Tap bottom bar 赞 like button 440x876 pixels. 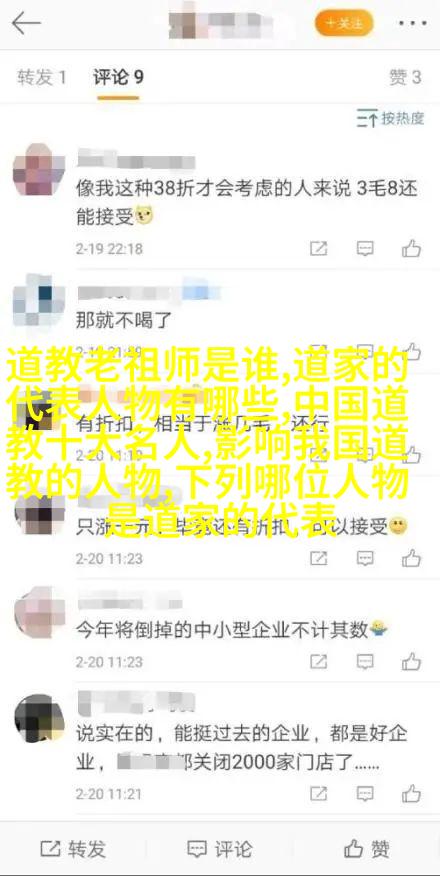click(x=366, y=850)
